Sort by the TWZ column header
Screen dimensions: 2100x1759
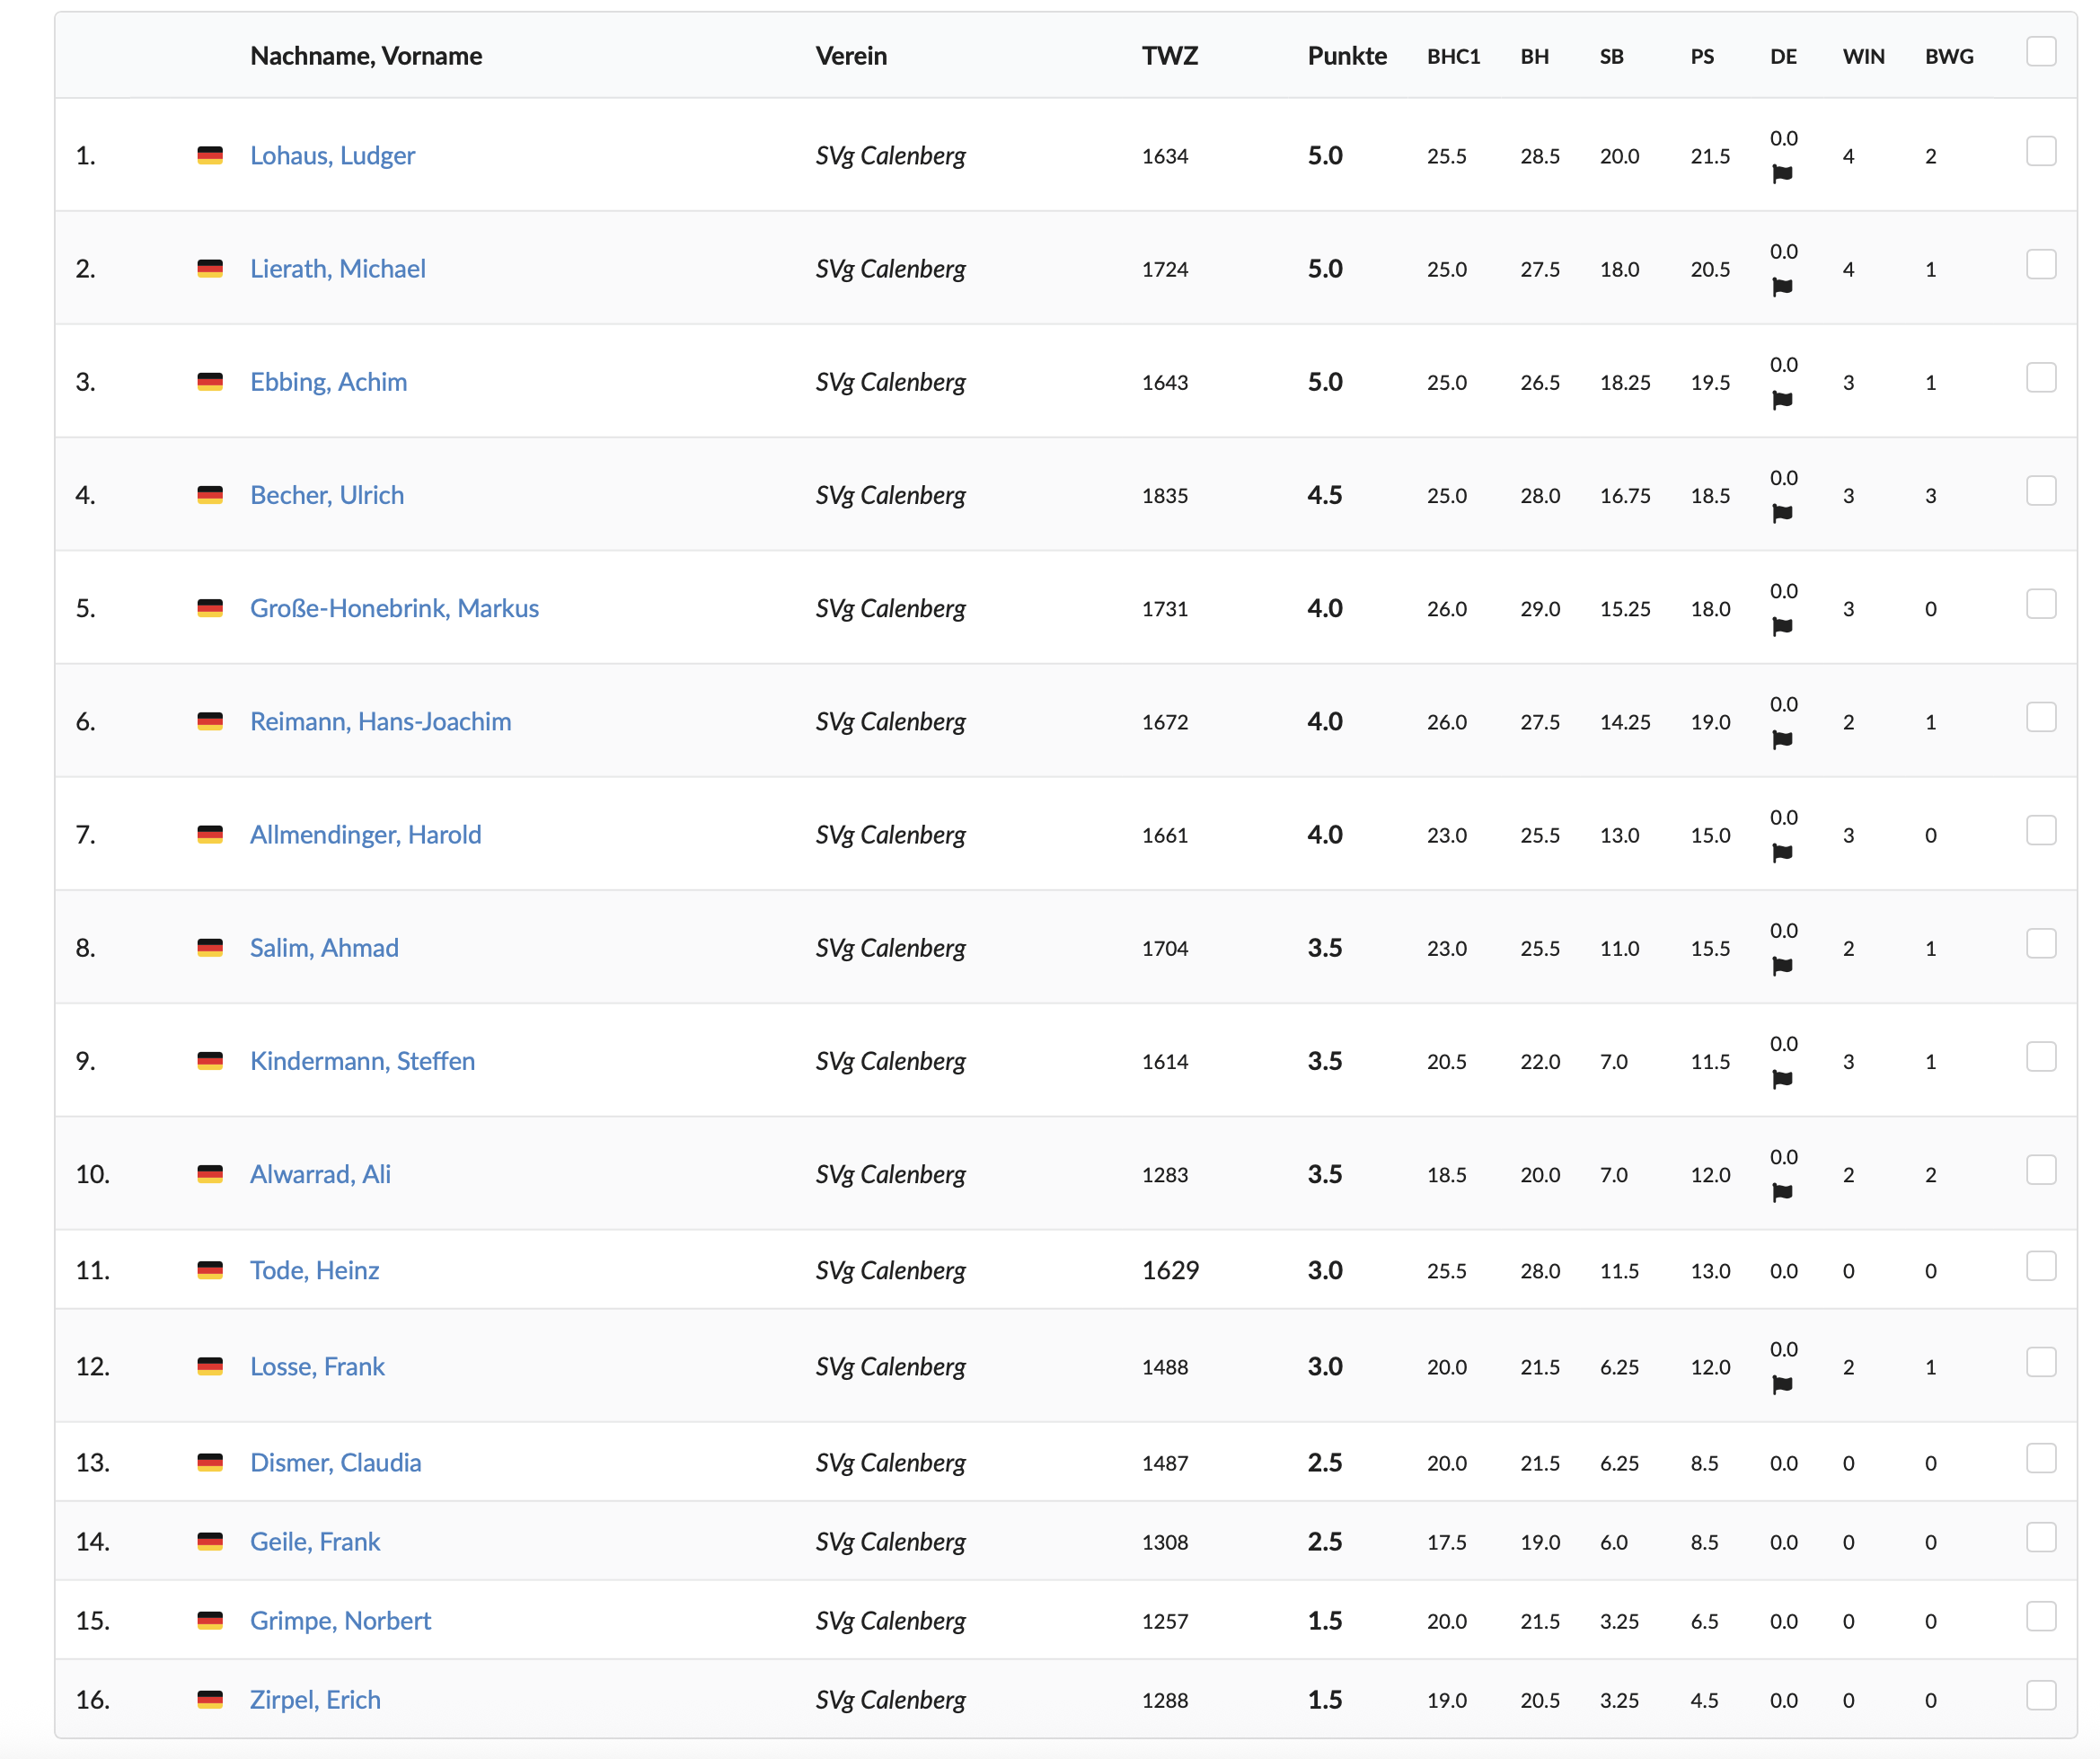pyautogui.click(x=1170, y=56)
